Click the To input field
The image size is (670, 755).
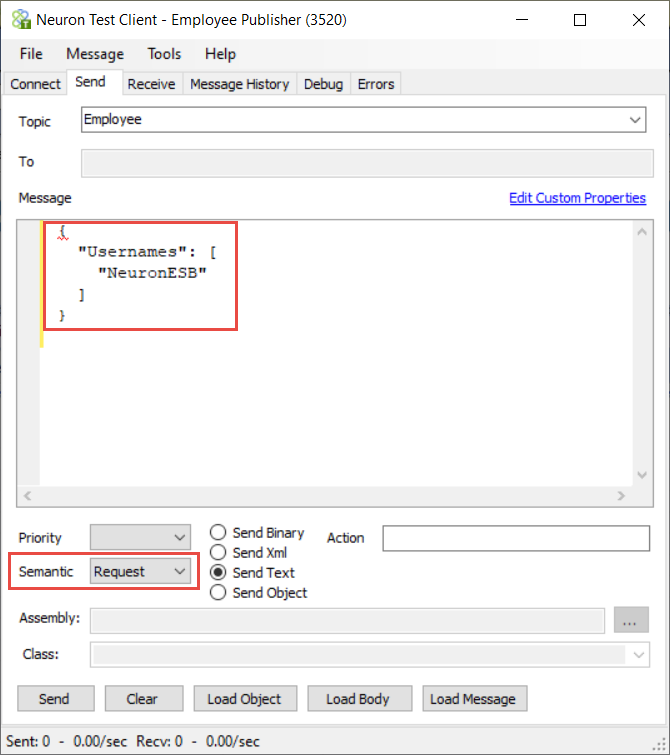pyautogui.click(x=367, y=163)
